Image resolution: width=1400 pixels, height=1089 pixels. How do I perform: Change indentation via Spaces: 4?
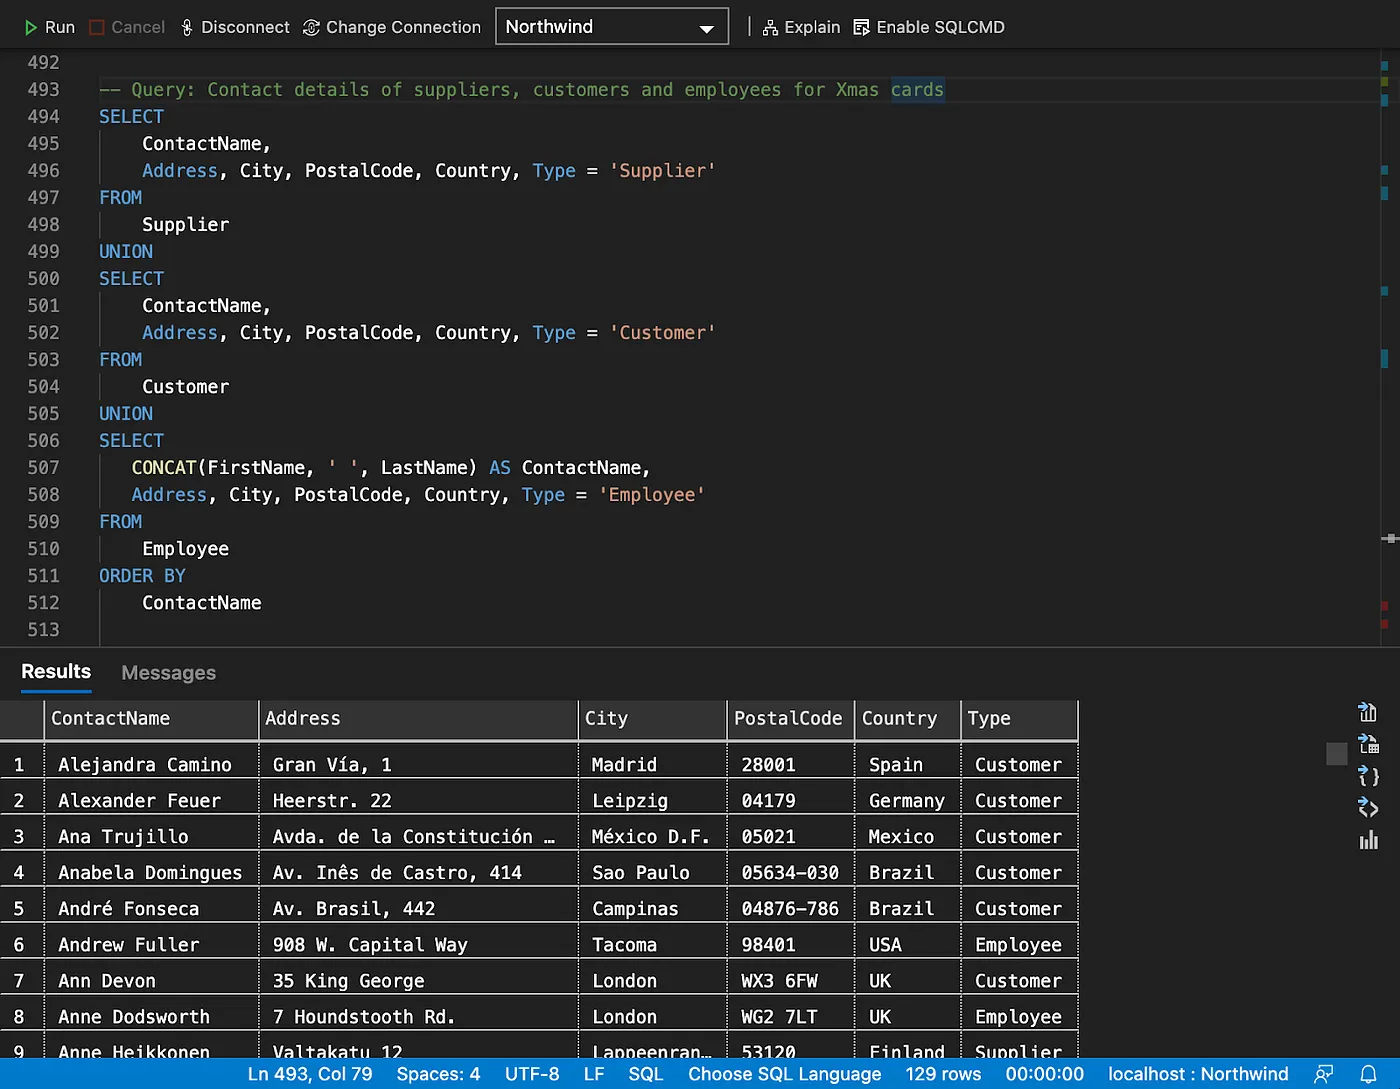point(438,1074)
